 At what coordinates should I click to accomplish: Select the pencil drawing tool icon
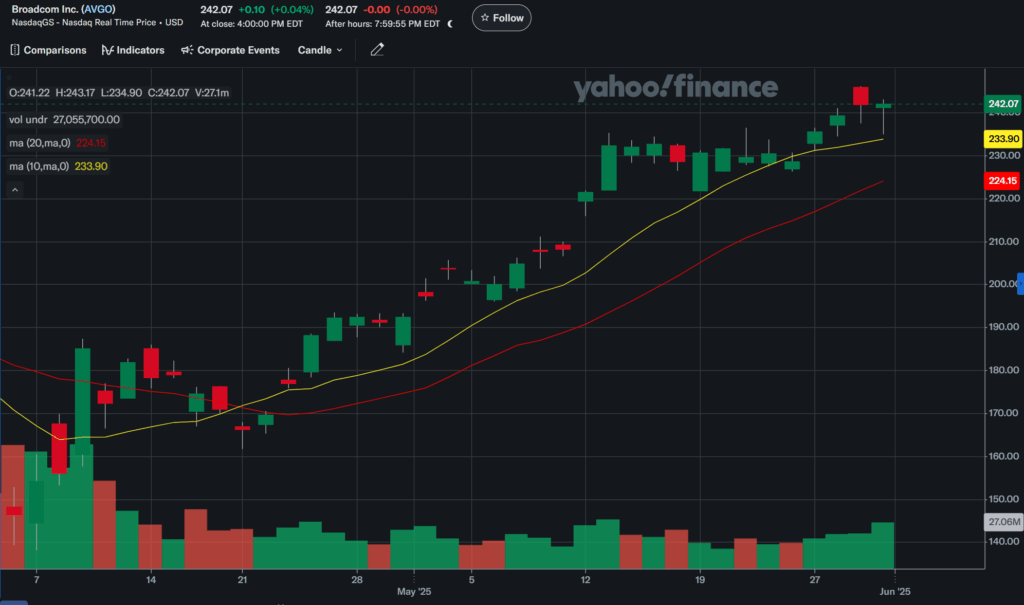coord(377,50)
